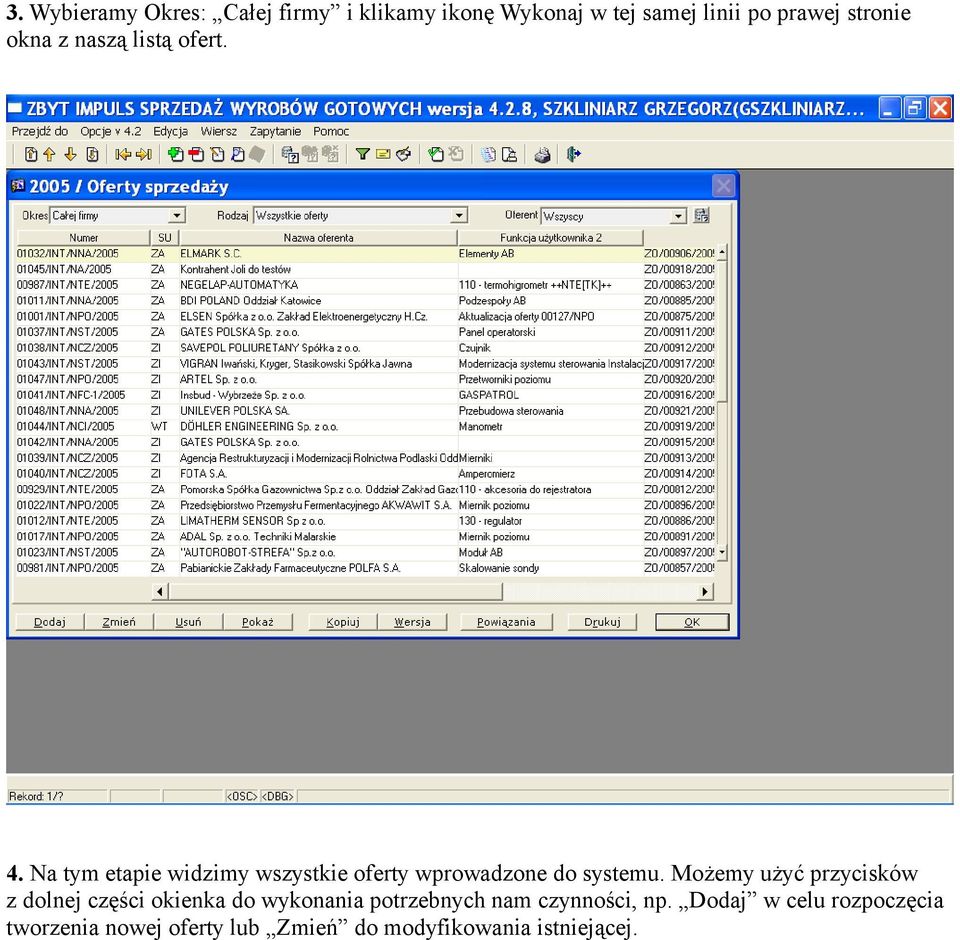
Task: Click the Numer column header
Action: (83, 238)
